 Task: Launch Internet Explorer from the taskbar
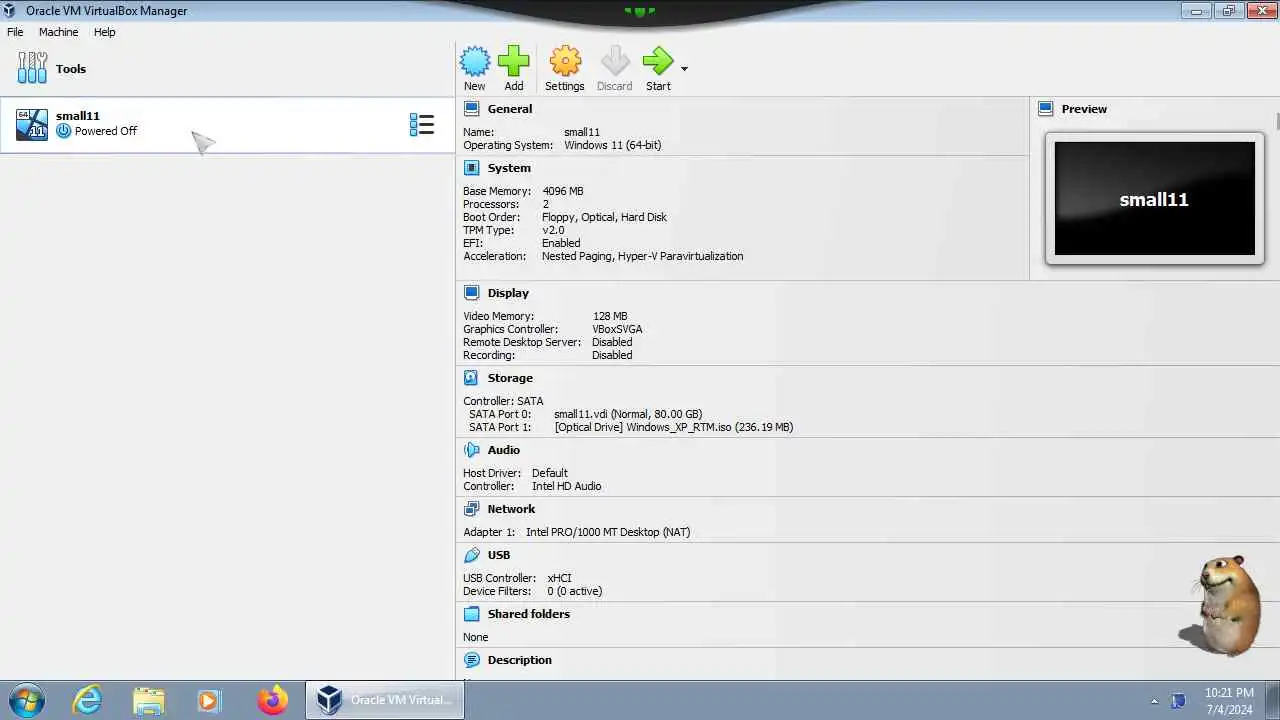pyautogui.click(x=88, y=700)
